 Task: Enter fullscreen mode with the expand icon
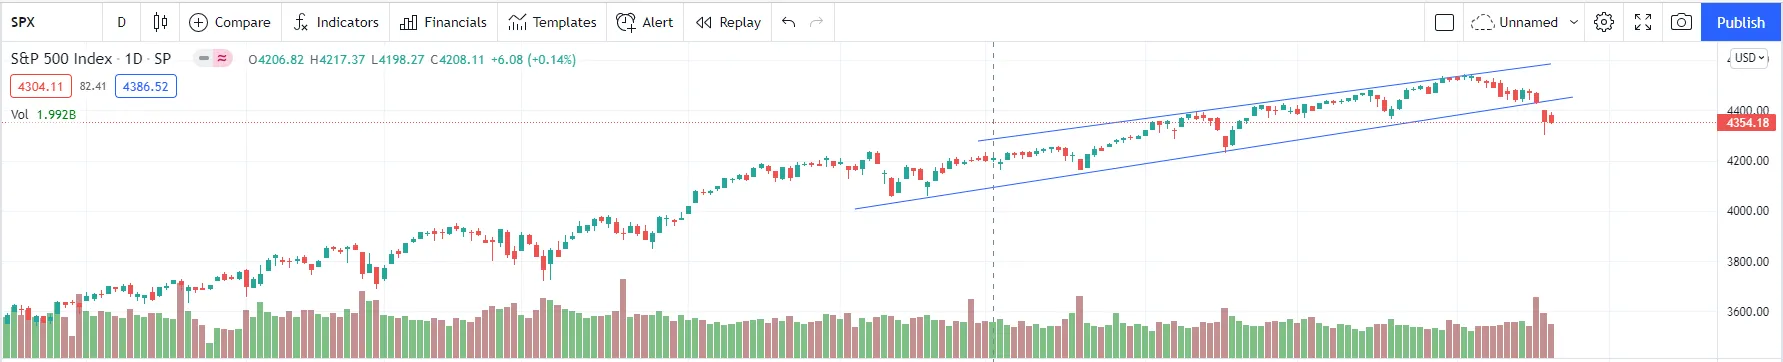tap(1643, 22)
